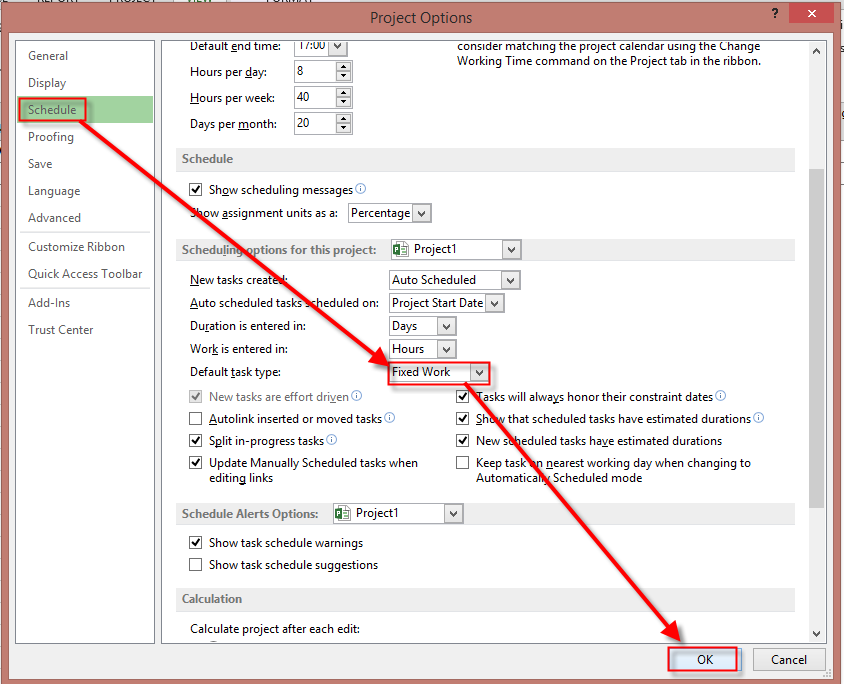
Task: Expand the New tasks created dropdown
Action: 511,280
